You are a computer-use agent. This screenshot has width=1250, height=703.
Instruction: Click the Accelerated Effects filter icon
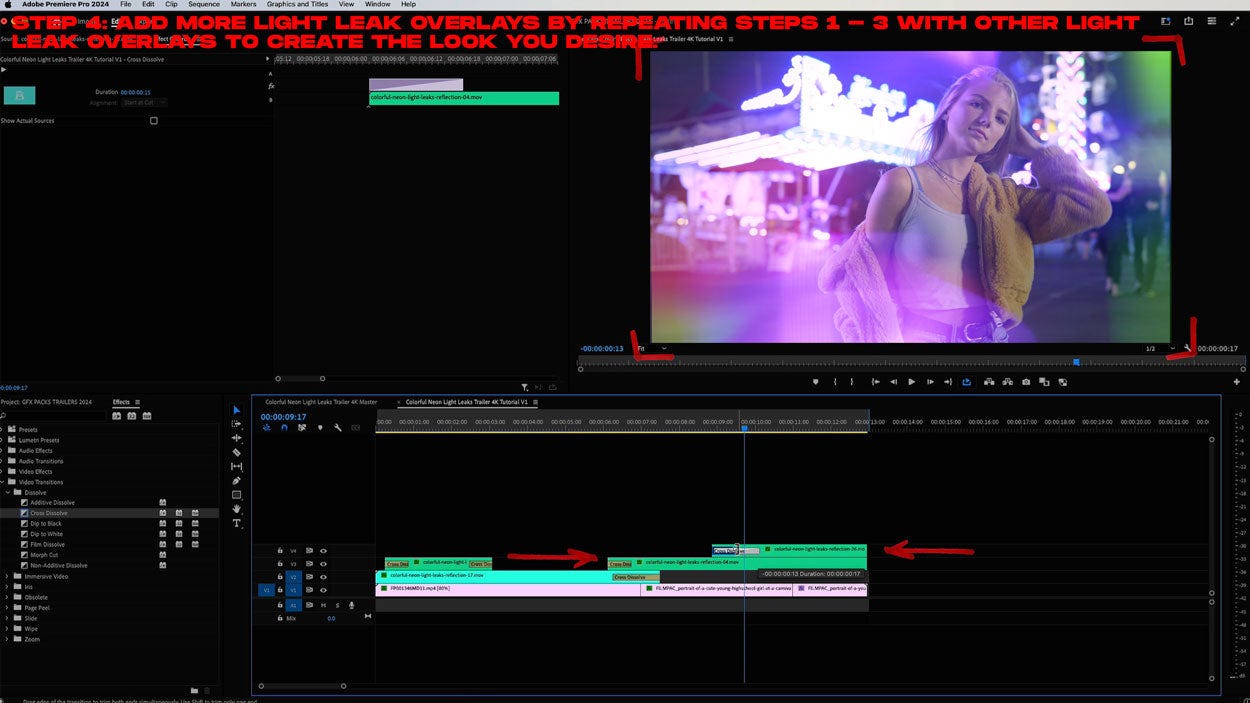(116, 415)
